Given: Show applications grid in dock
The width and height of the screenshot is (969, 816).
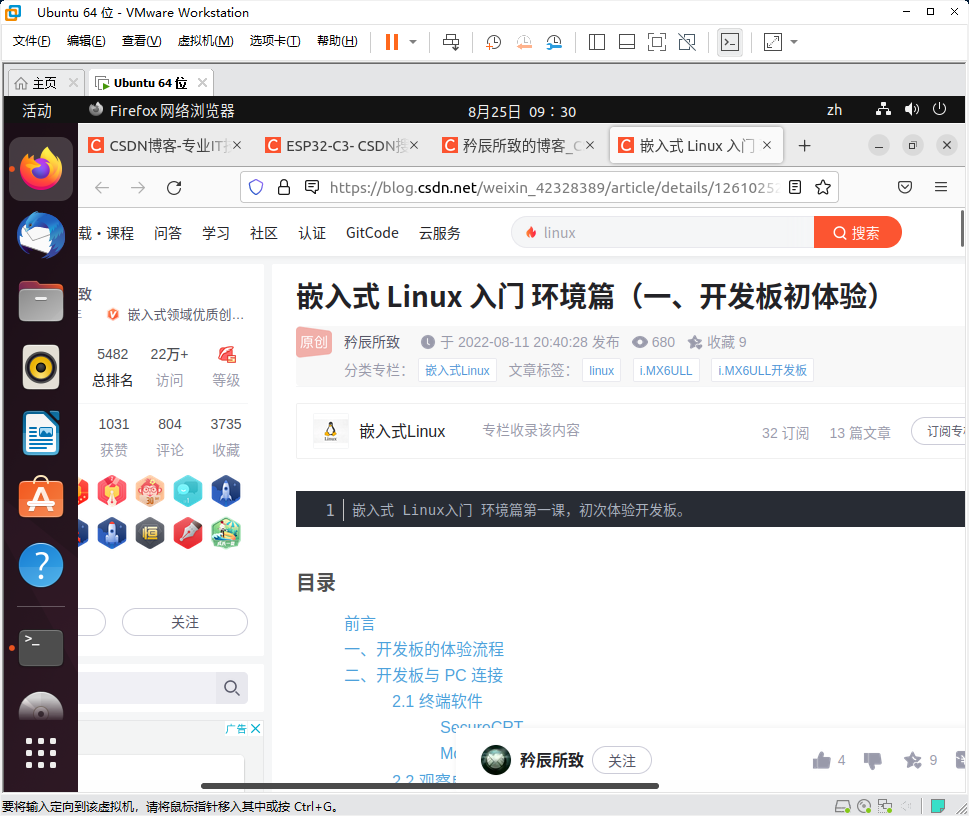Looking at the screenshot, I should 41,752.
